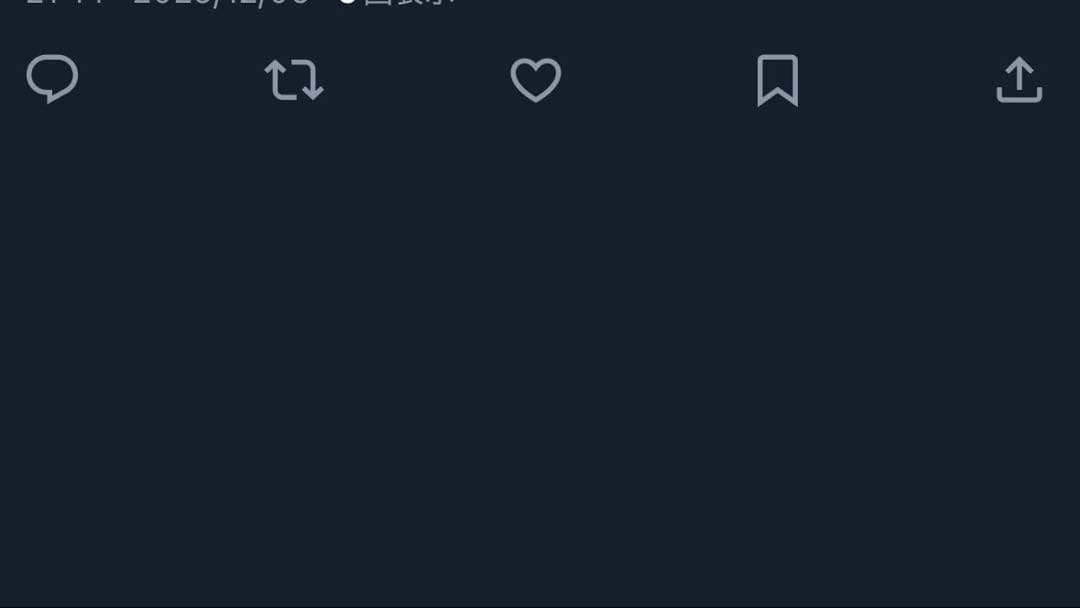Like the post with the heart icon
1080x608 pixels.
tap(536, 80)
